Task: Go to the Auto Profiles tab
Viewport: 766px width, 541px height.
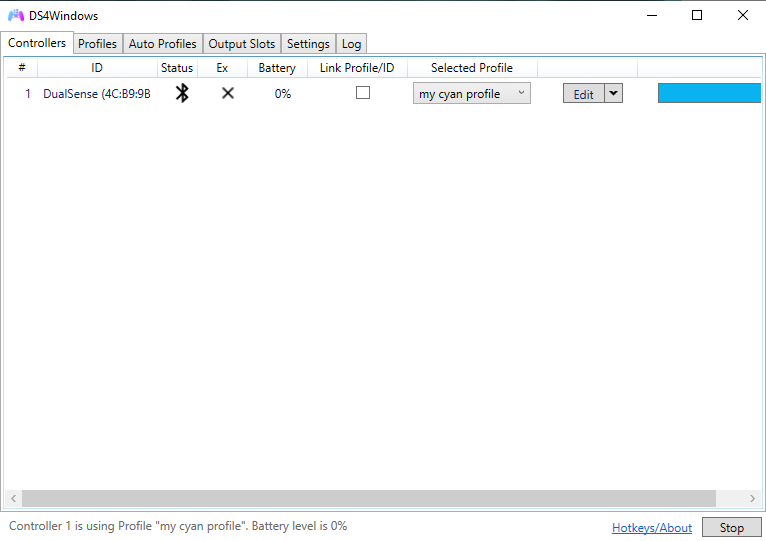Action: click(x=163, y=44)
